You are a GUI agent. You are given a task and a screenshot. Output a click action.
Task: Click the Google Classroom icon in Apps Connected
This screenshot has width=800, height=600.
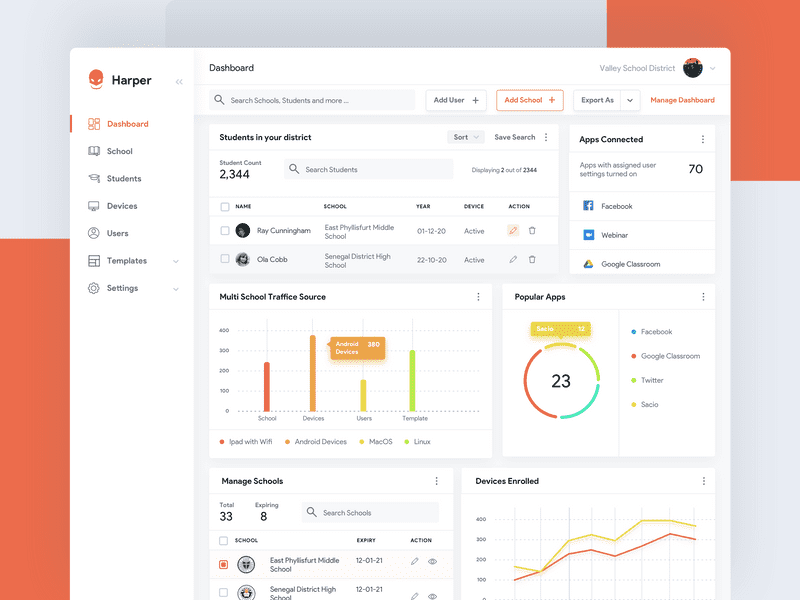588,264
